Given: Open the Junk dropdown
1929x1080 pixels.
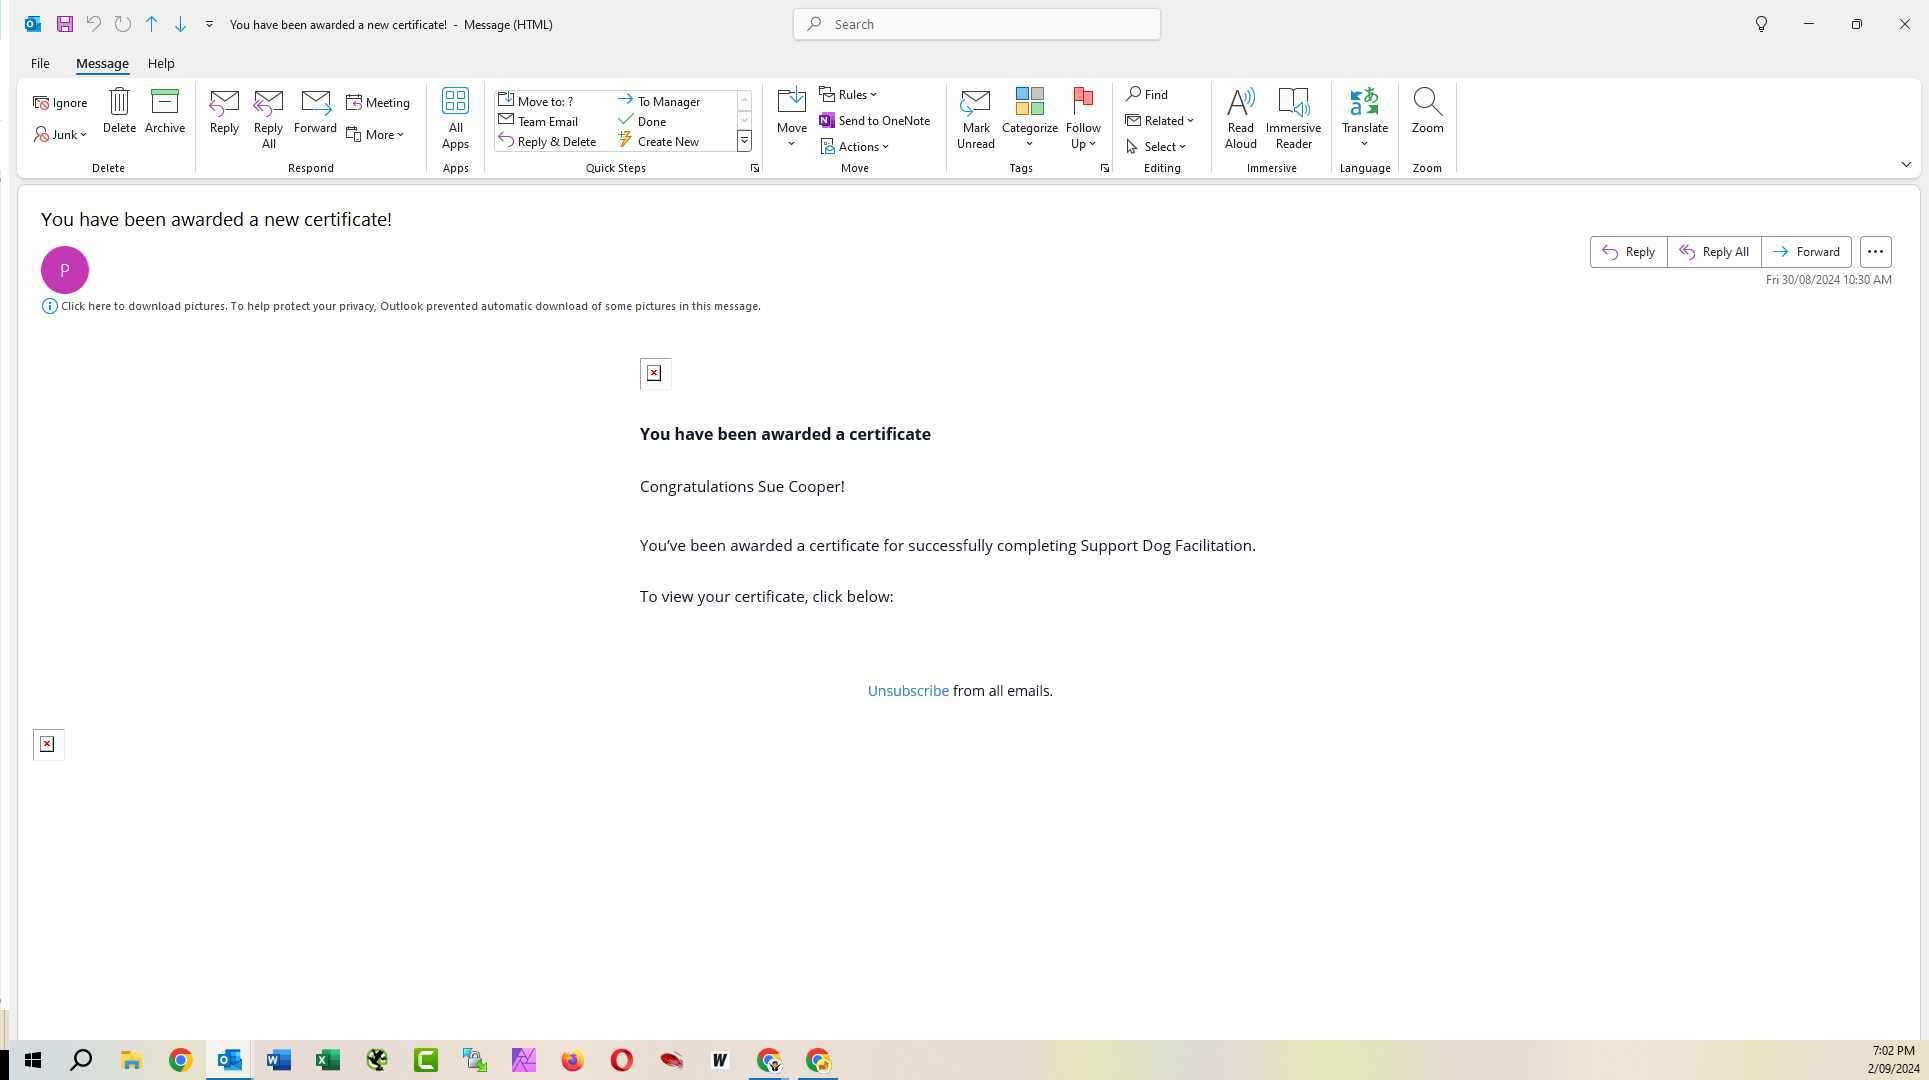Looking at the screenshot, I should click(x=60, y=134).
